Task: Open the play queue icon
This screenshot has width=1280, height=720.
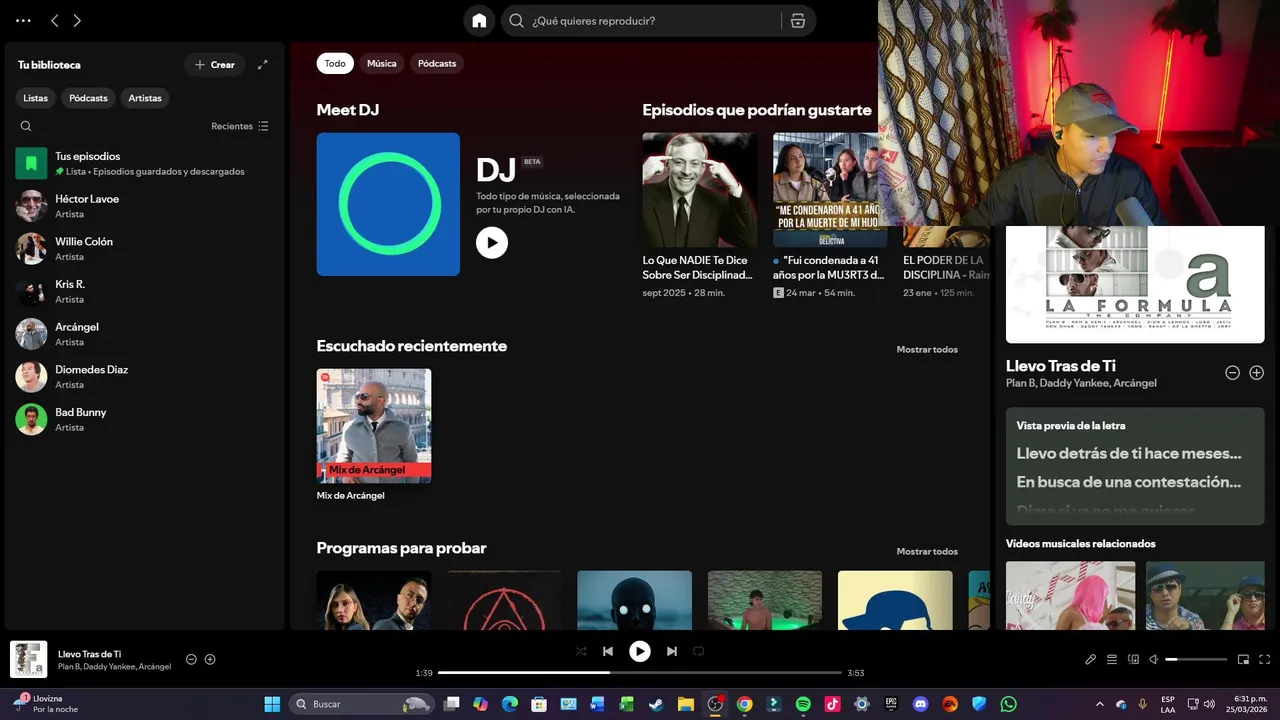Action: tap(1112, 659)
